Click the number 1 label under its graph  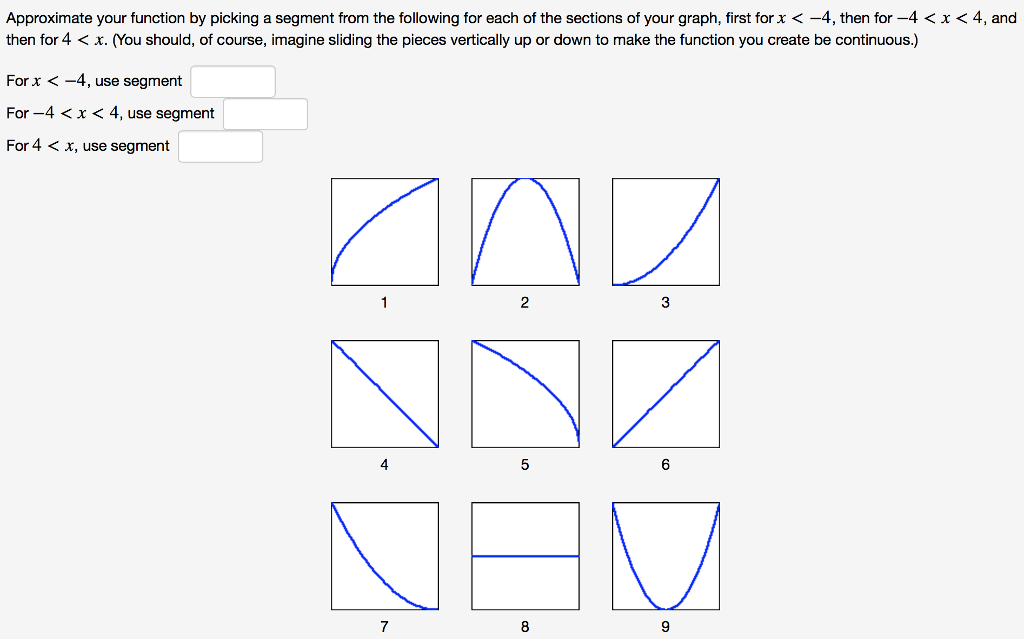[x=384, y=302]
